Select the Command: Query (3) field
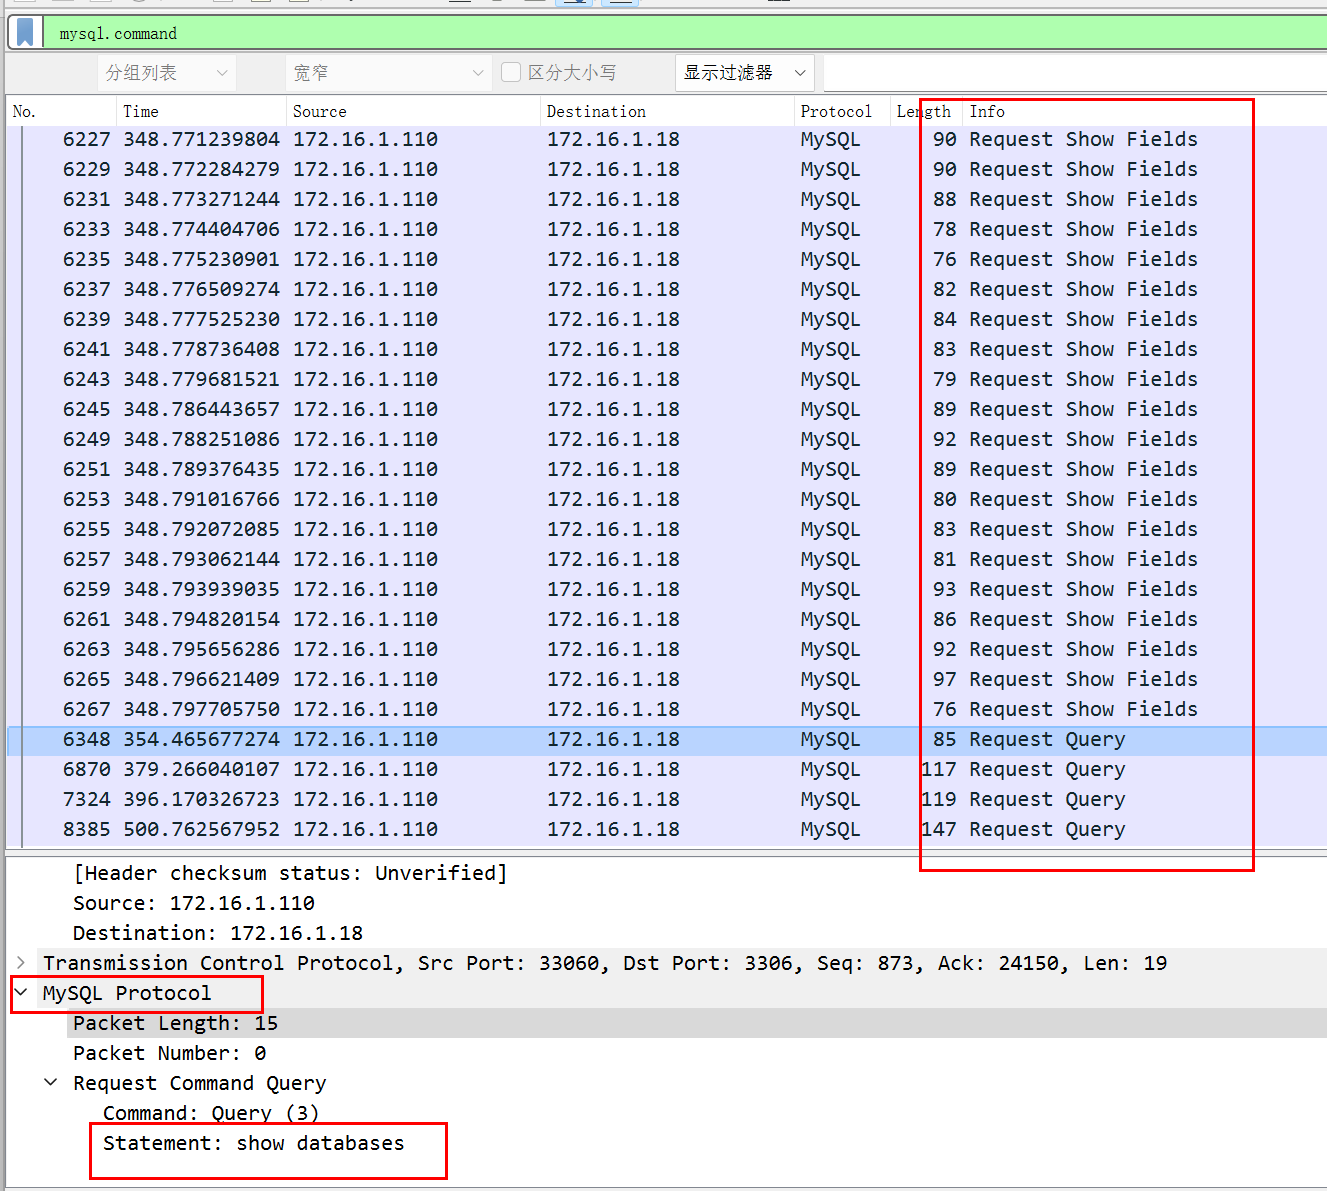Image resolution: width=1327 pixels, height=1191 pixels. 211,1113
